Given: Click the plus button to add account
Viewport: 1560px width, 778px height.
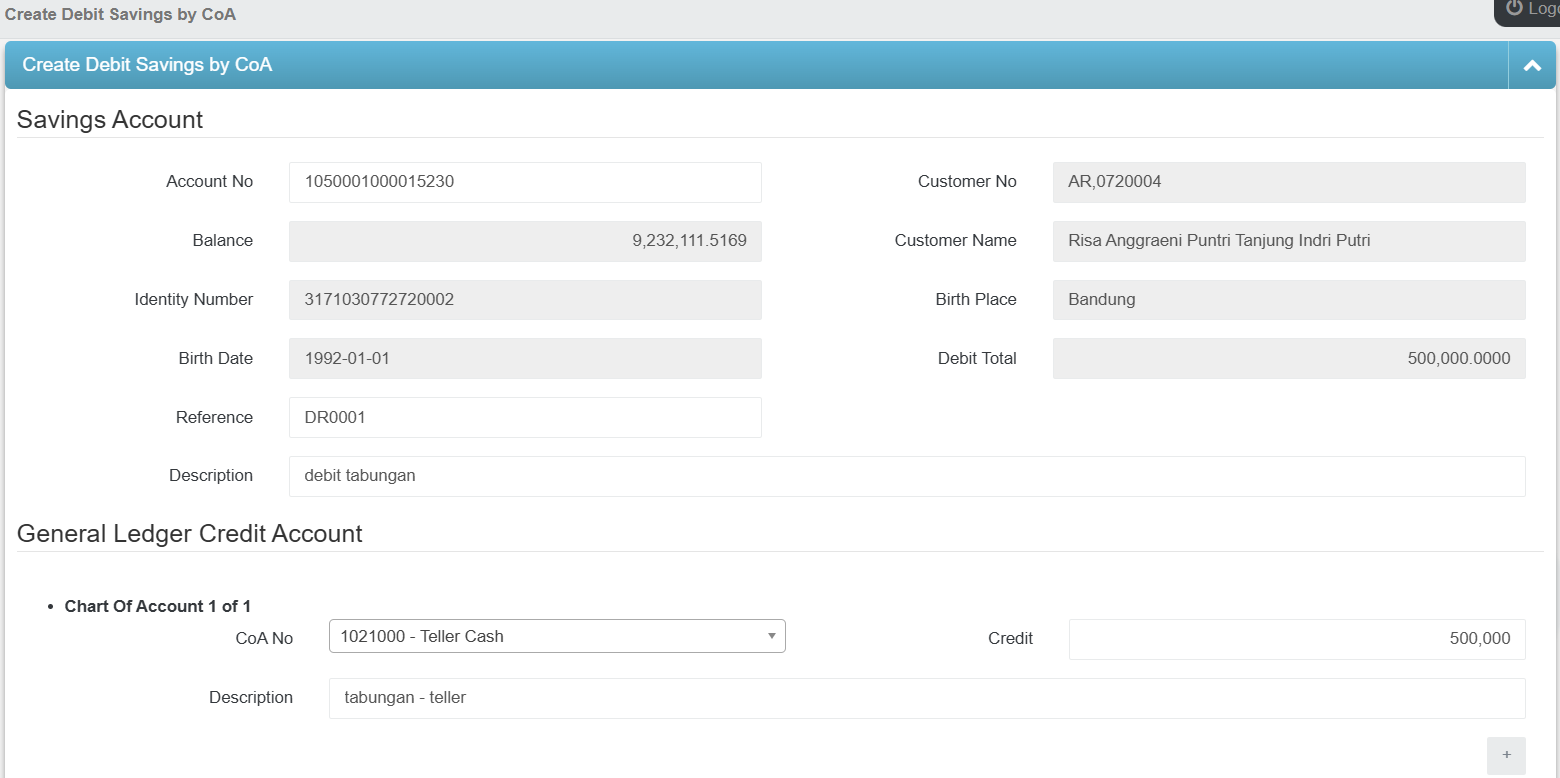Looking at the screenshot, I should (x=1506, y=755).
